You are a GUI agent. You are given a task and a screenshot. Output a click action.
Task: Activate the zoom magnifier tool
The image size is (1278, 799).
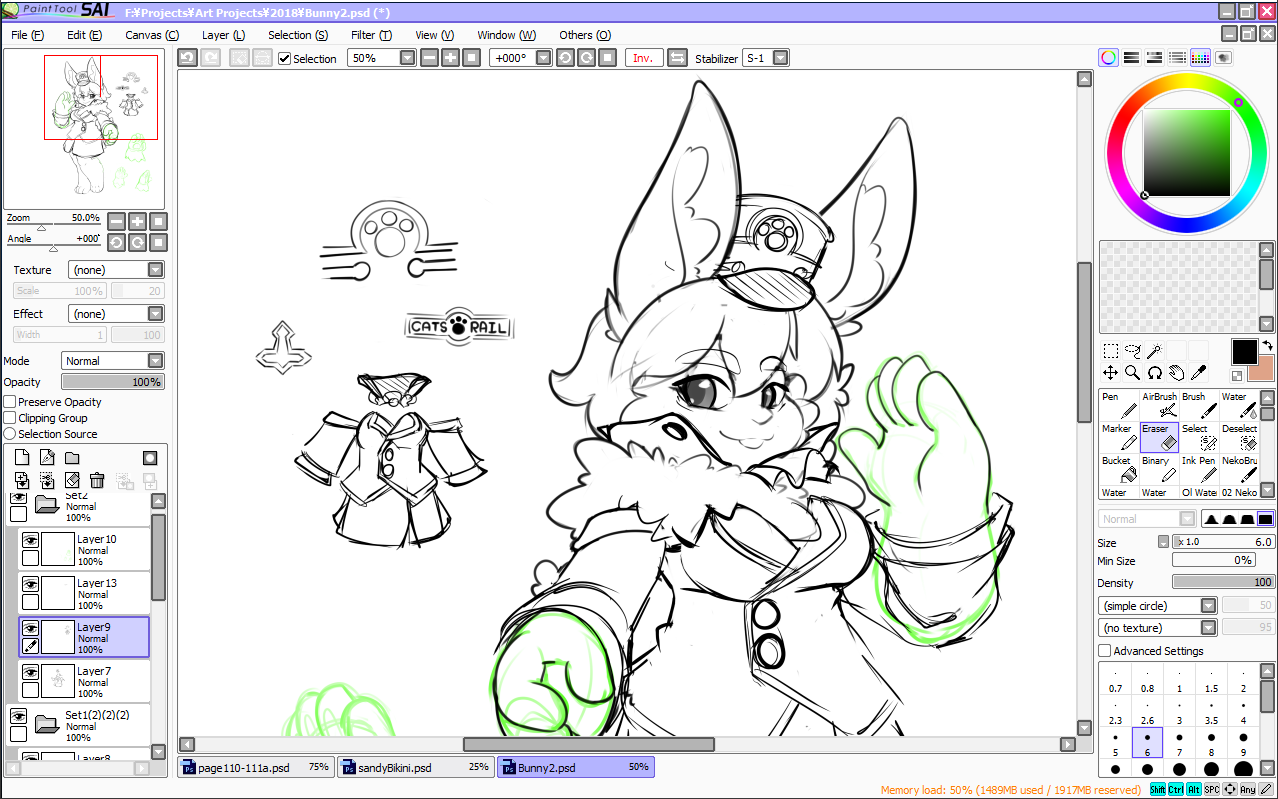pos(1132,373)
